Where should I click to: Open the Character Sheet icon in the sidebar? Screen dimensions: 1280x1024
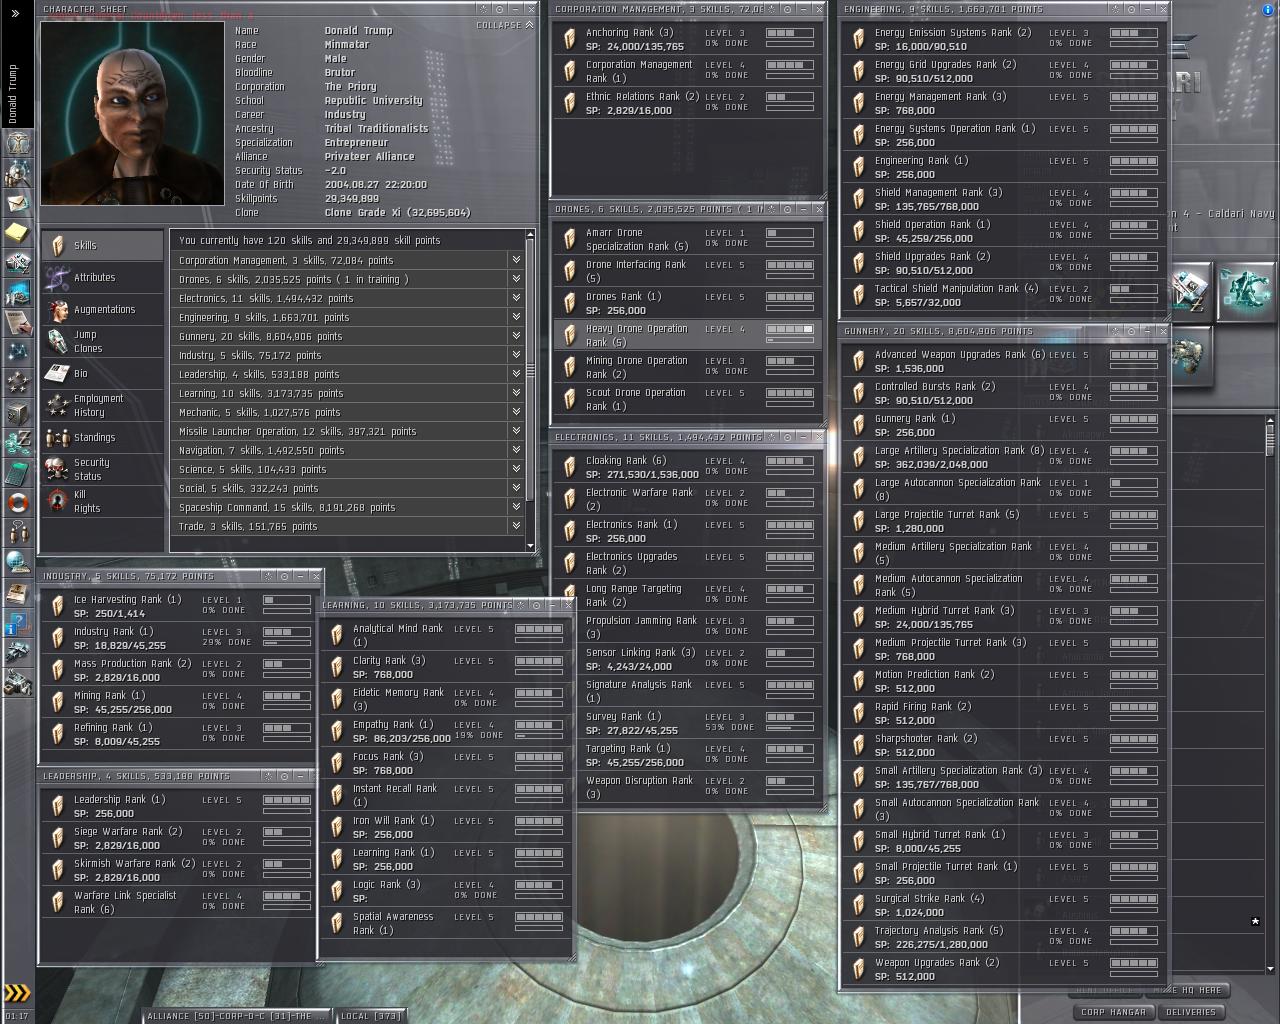(17, 141)
